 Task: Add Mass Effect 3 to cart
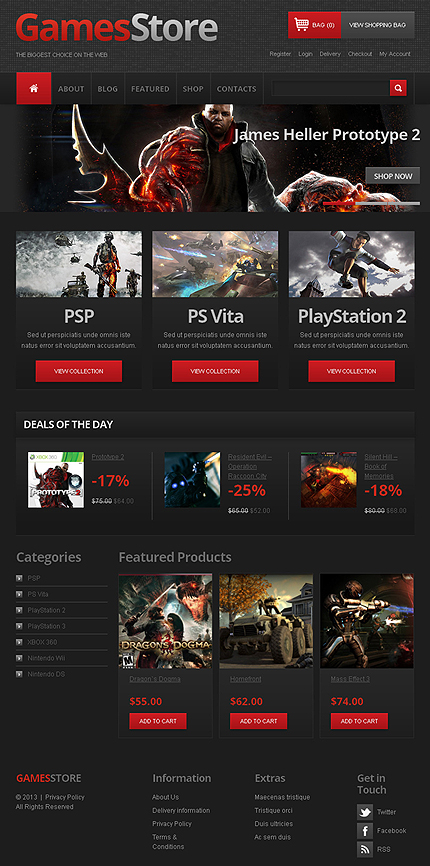coord(359,721)
